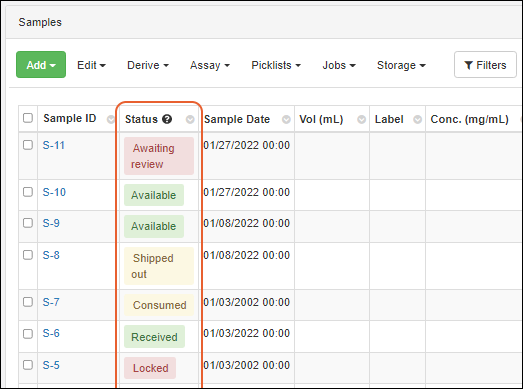Click the Status help question-mark icon
523x389 pixels.
click(x=167, y=119)
